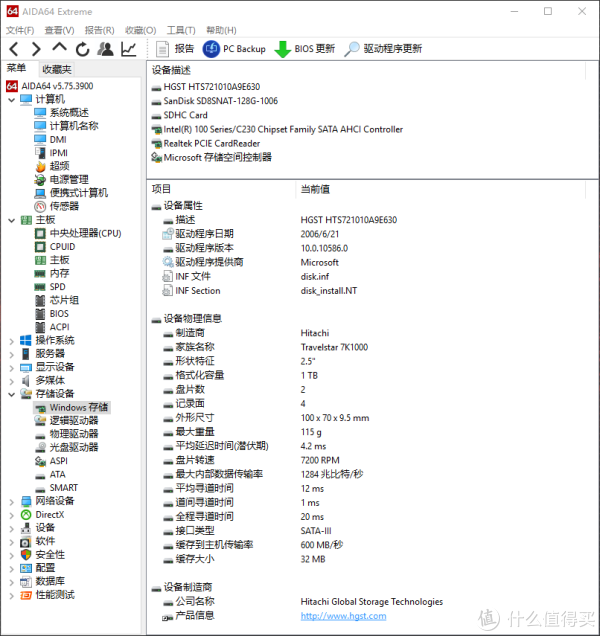The height and width of the screenshot is (636, 600).
Task: Open 驱动程序更新 driver update tool
Action: [383, 49]
